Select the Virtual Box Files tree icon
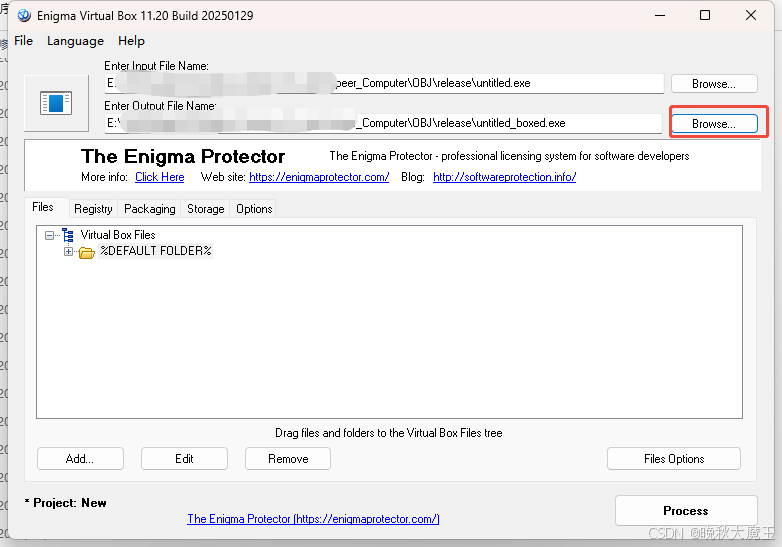The height and width of the screenshot is (547, 782). click(x=68, y=235)
